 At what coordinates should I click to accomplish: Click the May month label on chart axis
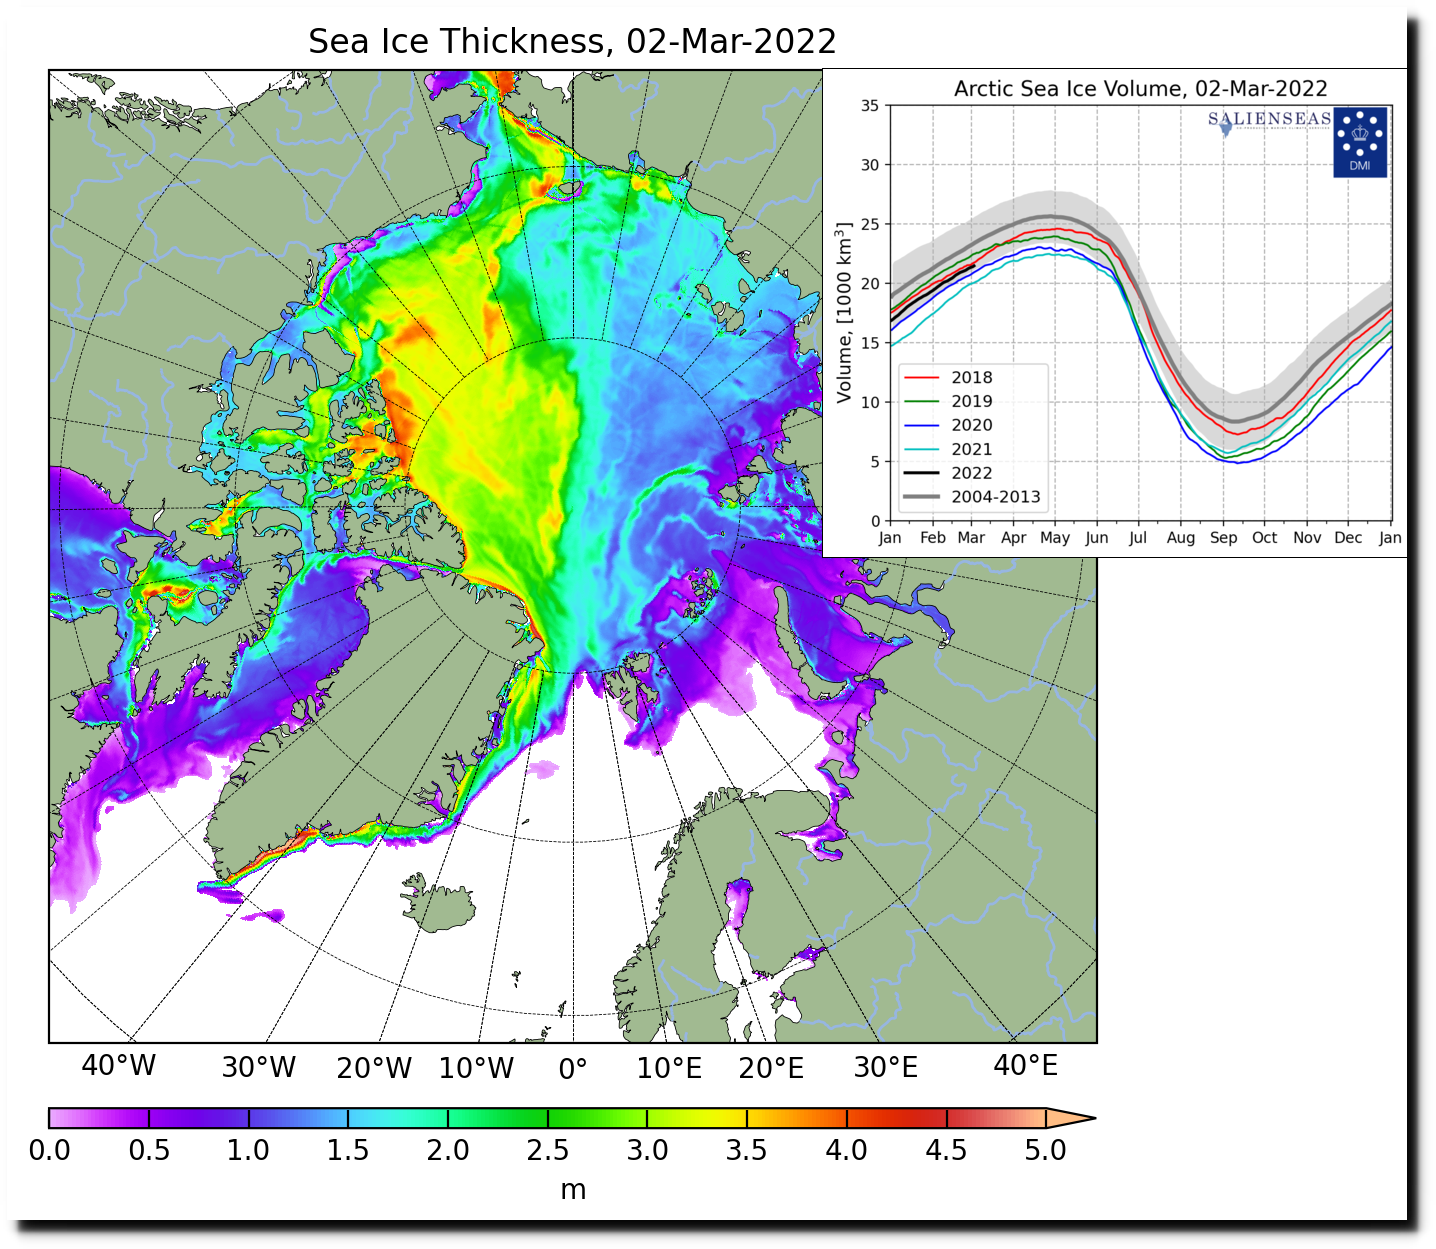(1055, 538)
